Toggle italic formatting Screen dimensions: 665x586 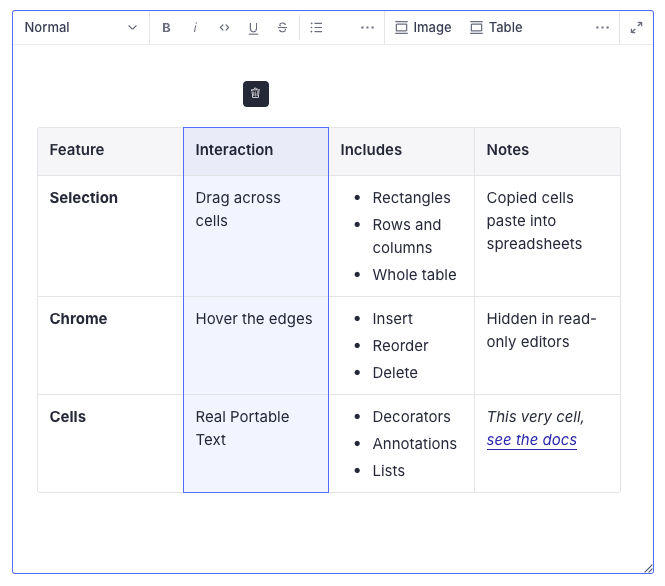[x=195, y=28]
